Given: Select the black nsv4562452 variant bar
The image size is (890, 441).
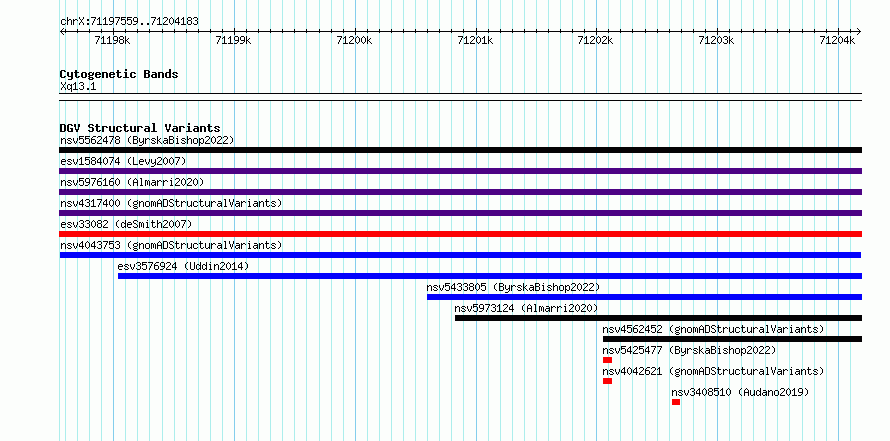Looking at the screenshot, I should (732, 339).
